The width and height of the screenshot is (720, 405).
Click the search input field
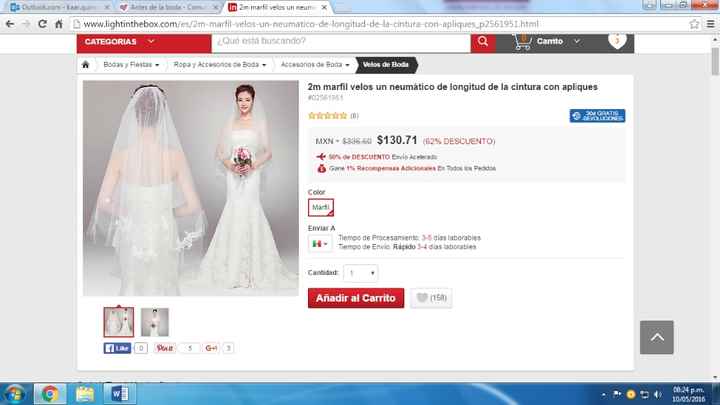[x=341, y=41]
